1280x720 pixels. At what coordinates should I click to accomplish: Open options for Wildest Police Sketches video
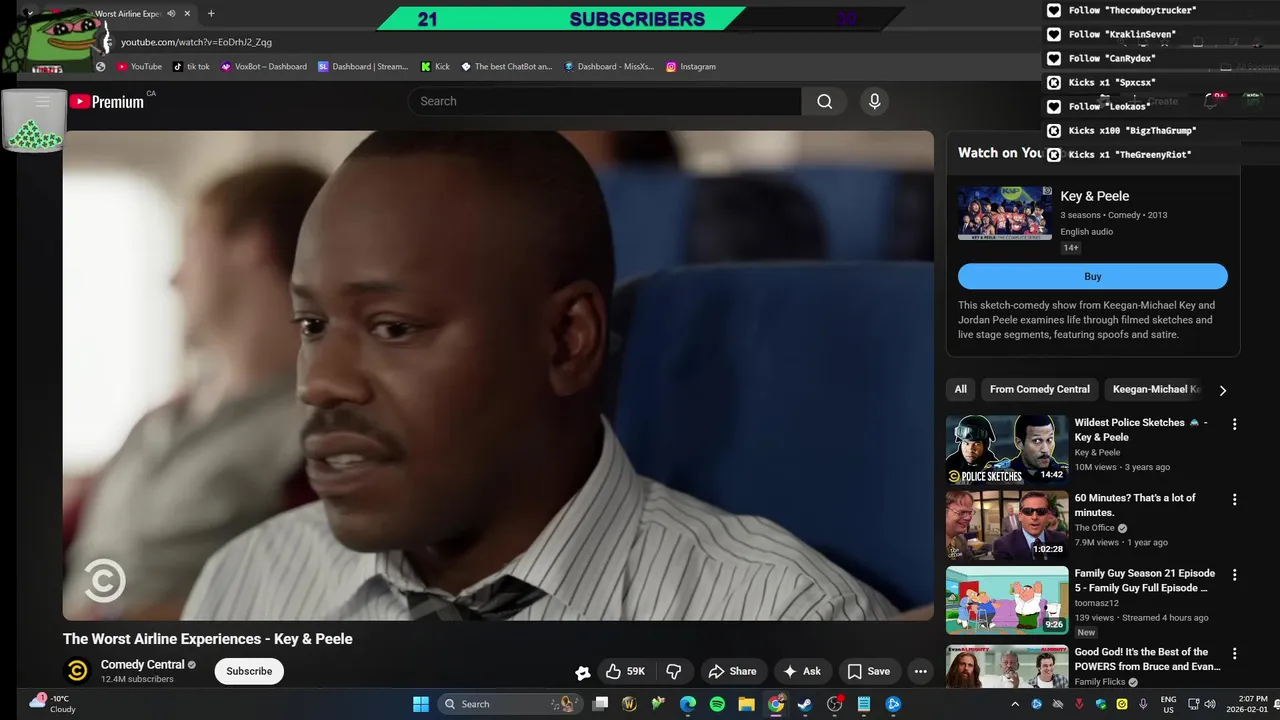(1234, 424)
